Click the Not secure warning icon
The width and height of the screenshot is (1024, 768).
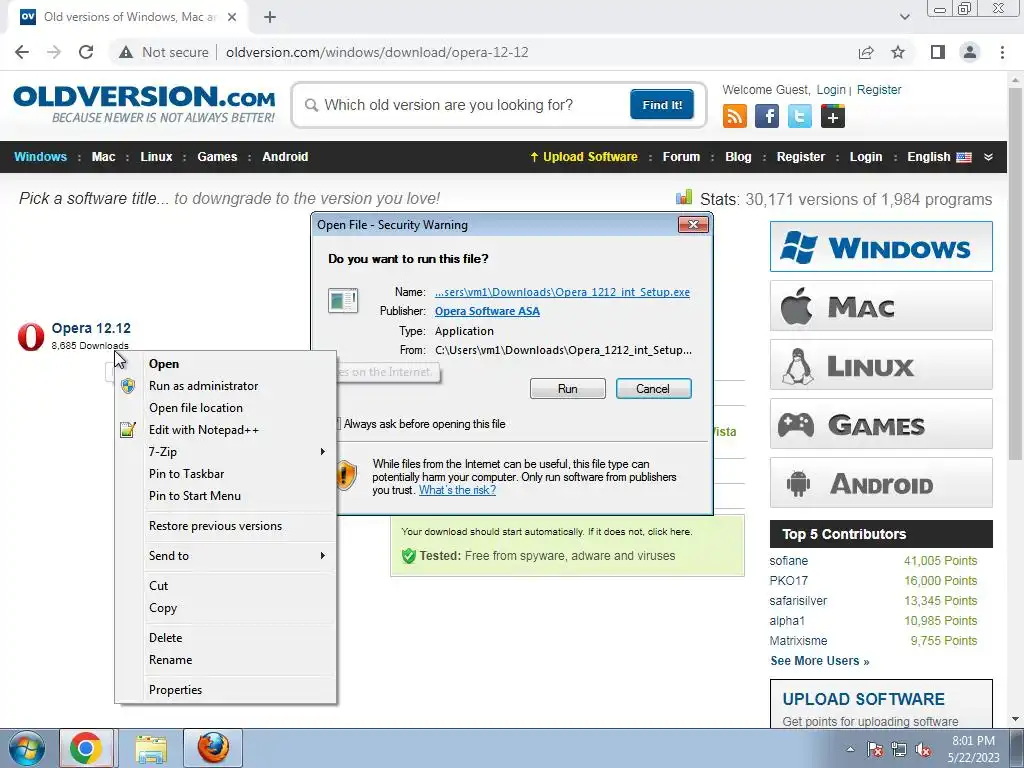(126, 52)
